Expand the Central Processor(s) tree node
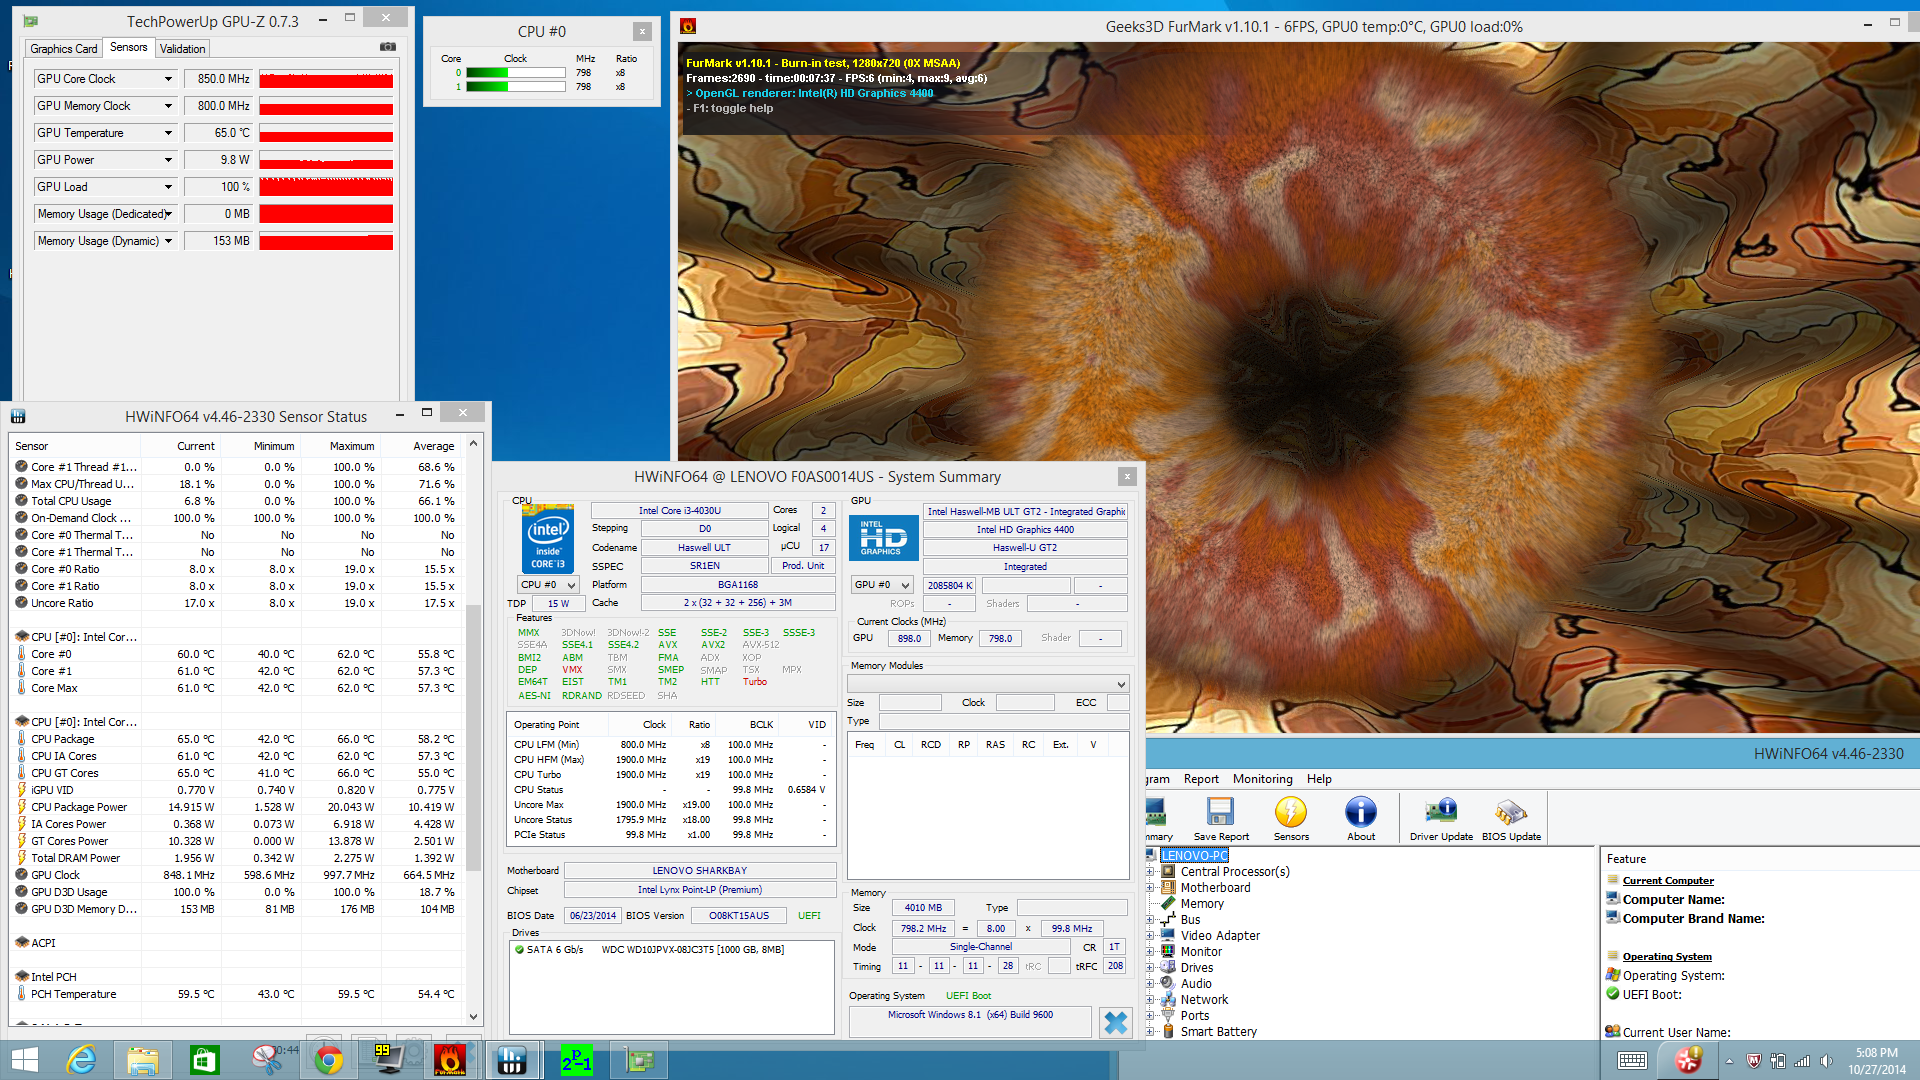1920x1080 pixels. click(x=1151, y=872)
